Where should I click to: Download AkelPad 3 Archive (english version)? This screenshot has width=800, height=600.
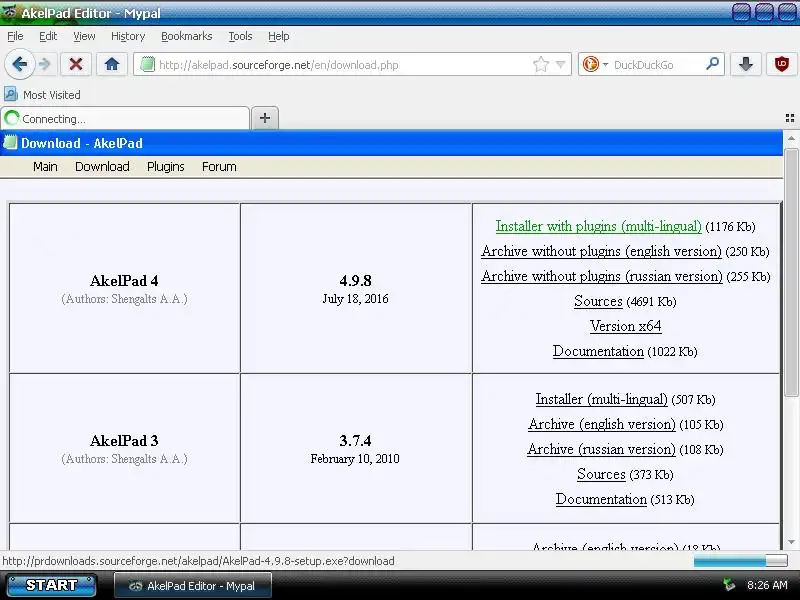tap(602, 424)
